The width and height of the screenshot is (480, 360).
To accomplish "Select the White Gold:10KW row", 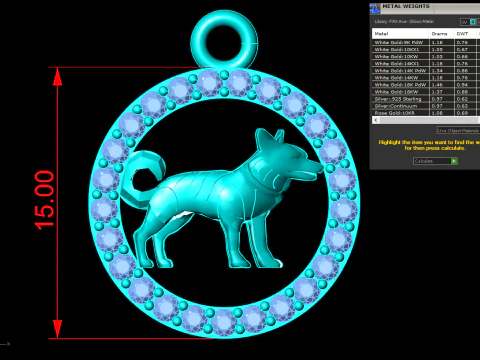I will click(x=426, y=57).
